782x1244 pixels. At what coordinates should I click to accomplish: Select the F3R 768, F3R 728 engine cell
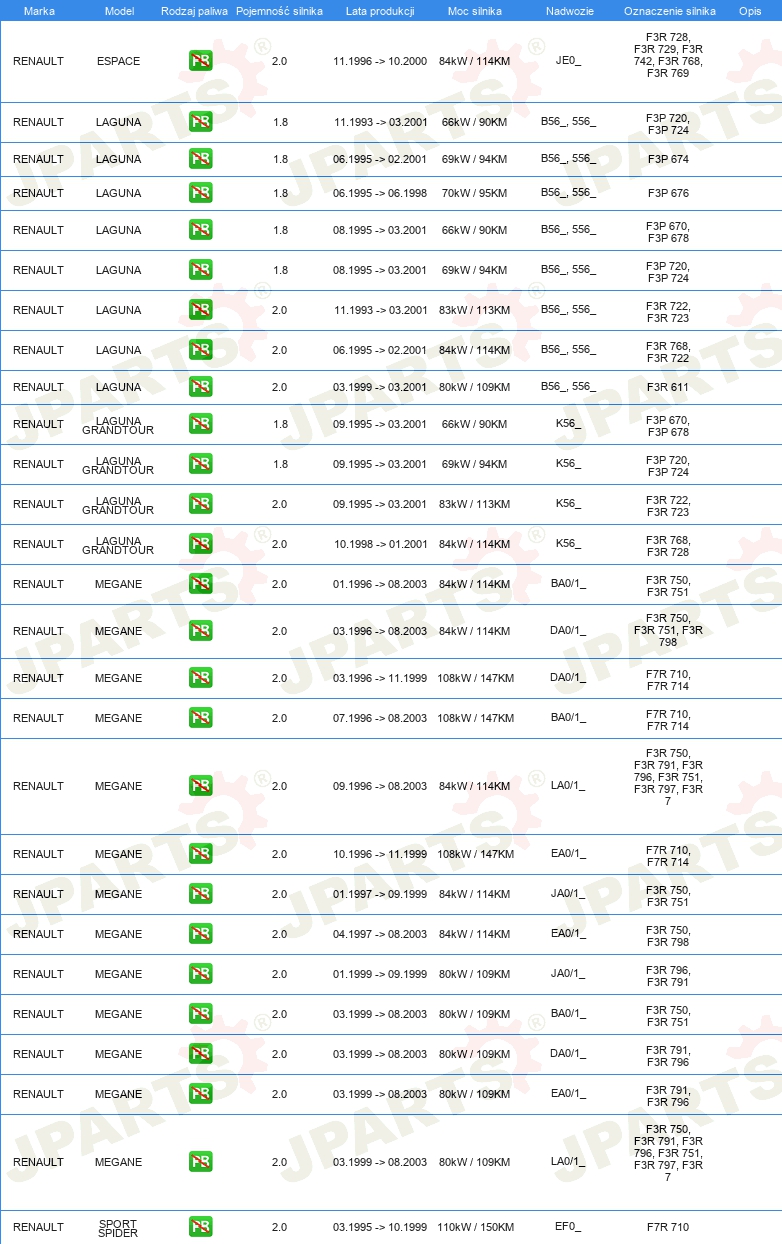(668, 546)
